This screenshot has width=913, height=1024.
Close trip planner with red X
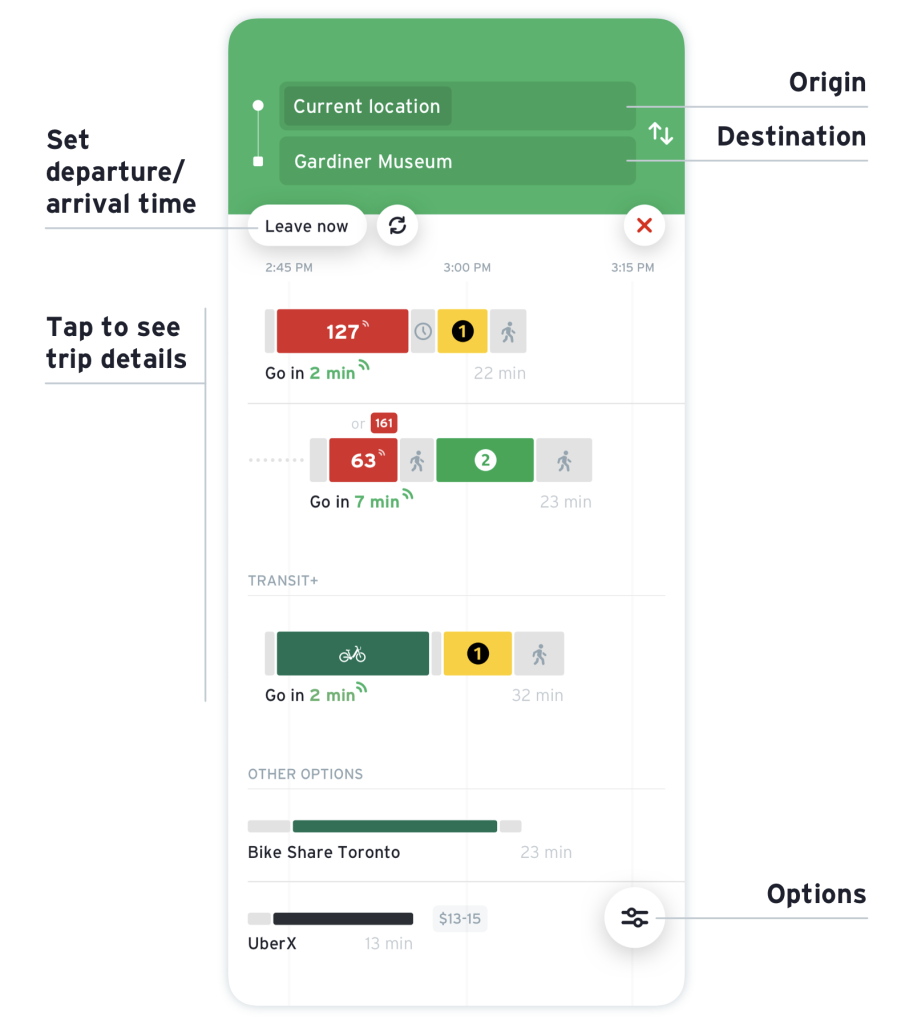pos(644,226)
